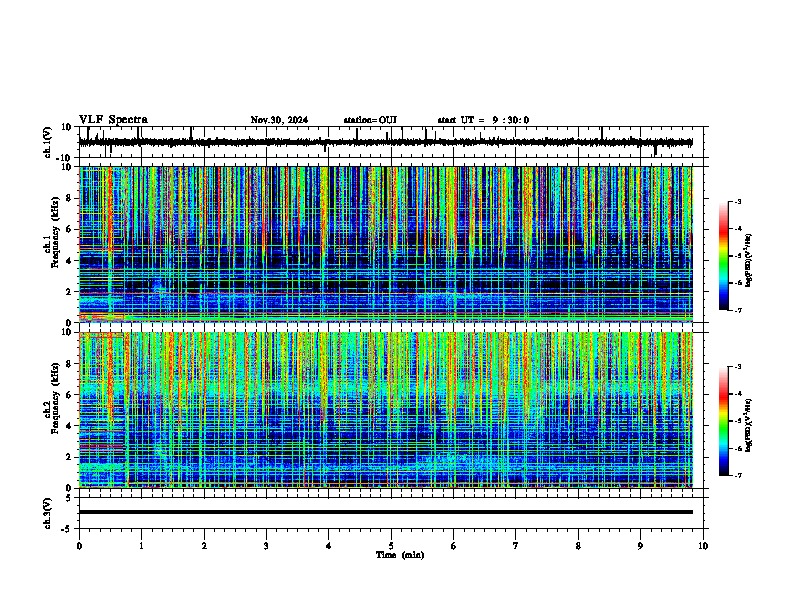Click the ch.1 color bar "-3" label
The width and height of the screenshot is (792, 612).
click(738, 201)
